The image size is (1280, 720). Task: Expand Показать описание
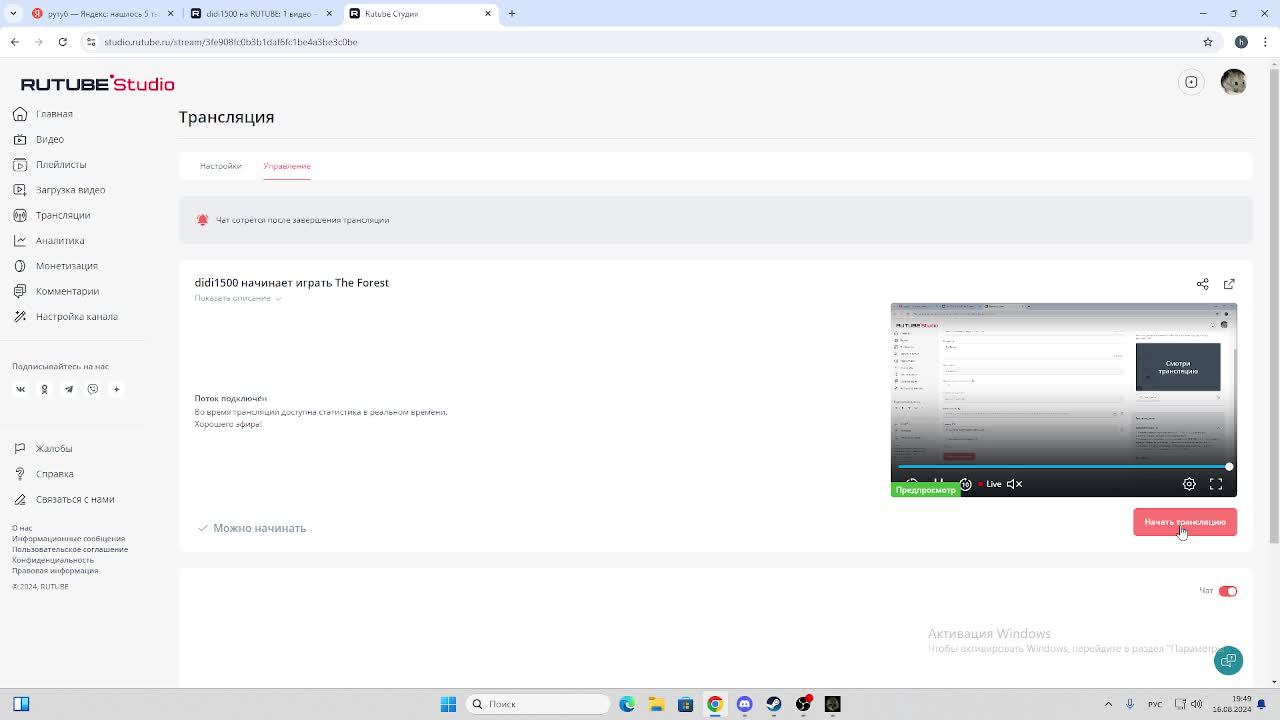238,298
